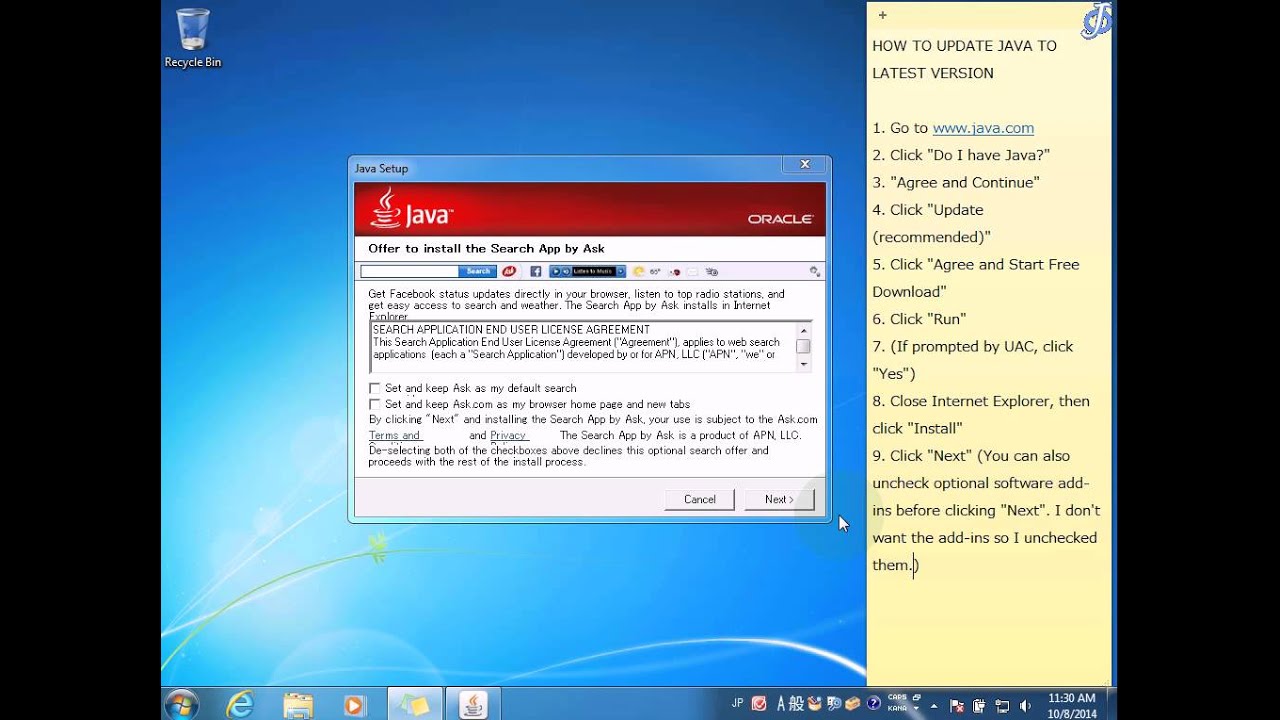
Task: Click '7. (If prompted by UAC, click' note line
Action: [973, 346]
